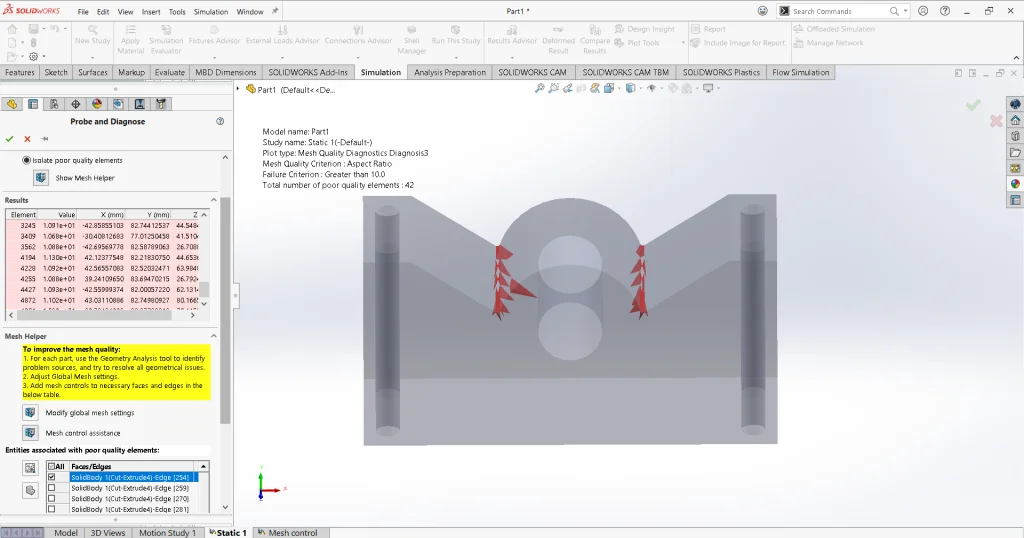Check the Edge [281] checkbox

[x=52, y=509]
